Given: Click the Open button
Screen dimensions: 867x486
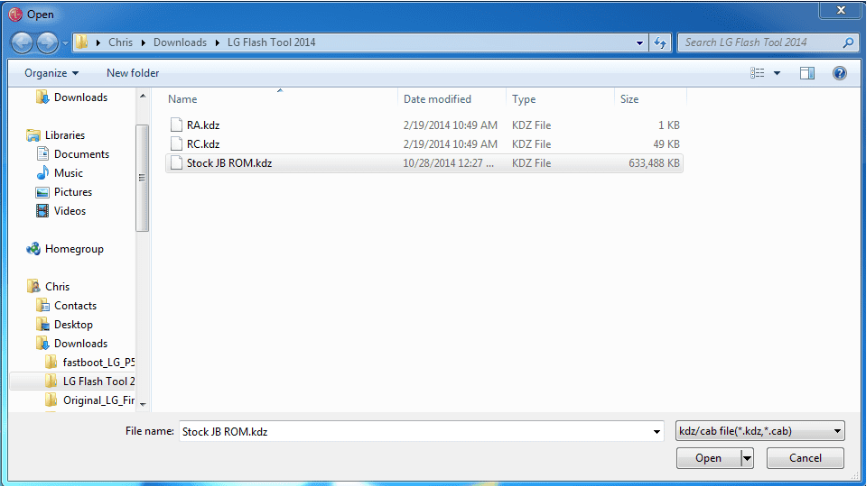Looking at the screenshot, I should pos(708,458).
